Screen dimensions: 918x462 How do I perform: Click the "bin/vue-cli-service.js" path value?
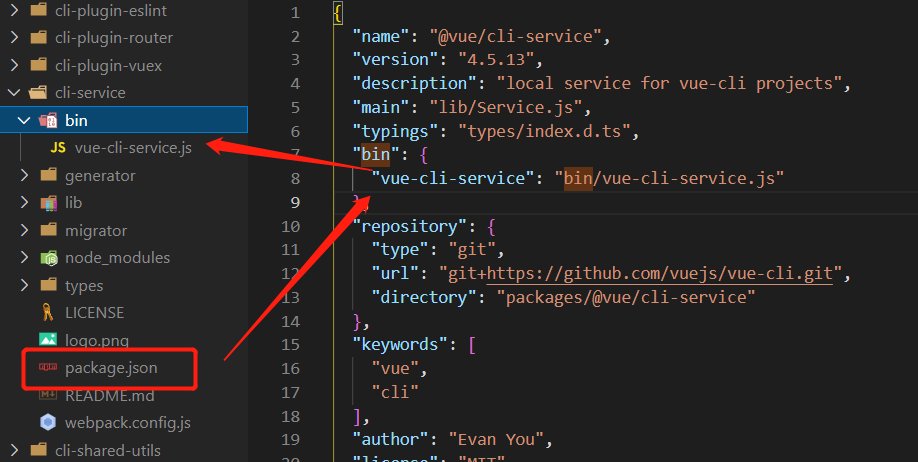click(x=669, y=178)
